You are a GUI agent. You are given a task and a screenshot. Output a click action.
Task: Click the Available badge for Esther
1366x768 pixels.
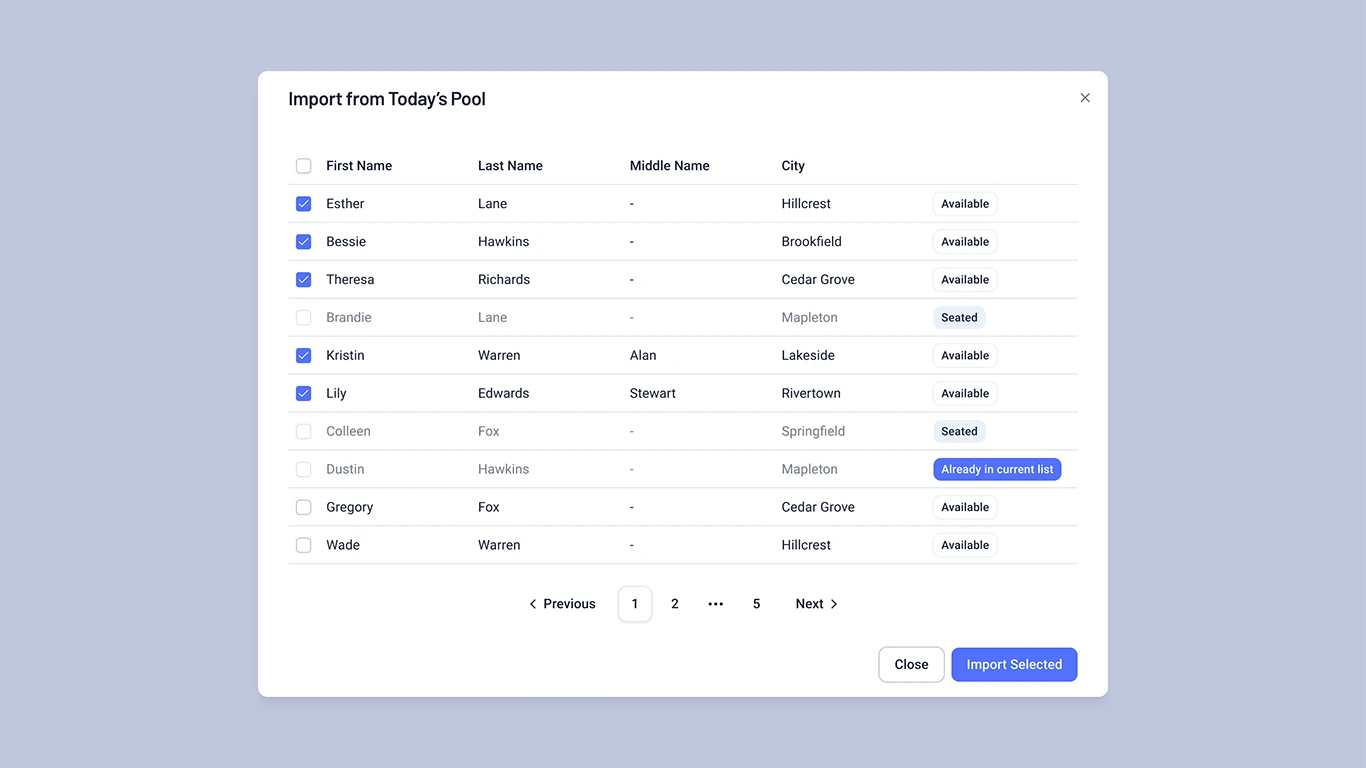965,204
